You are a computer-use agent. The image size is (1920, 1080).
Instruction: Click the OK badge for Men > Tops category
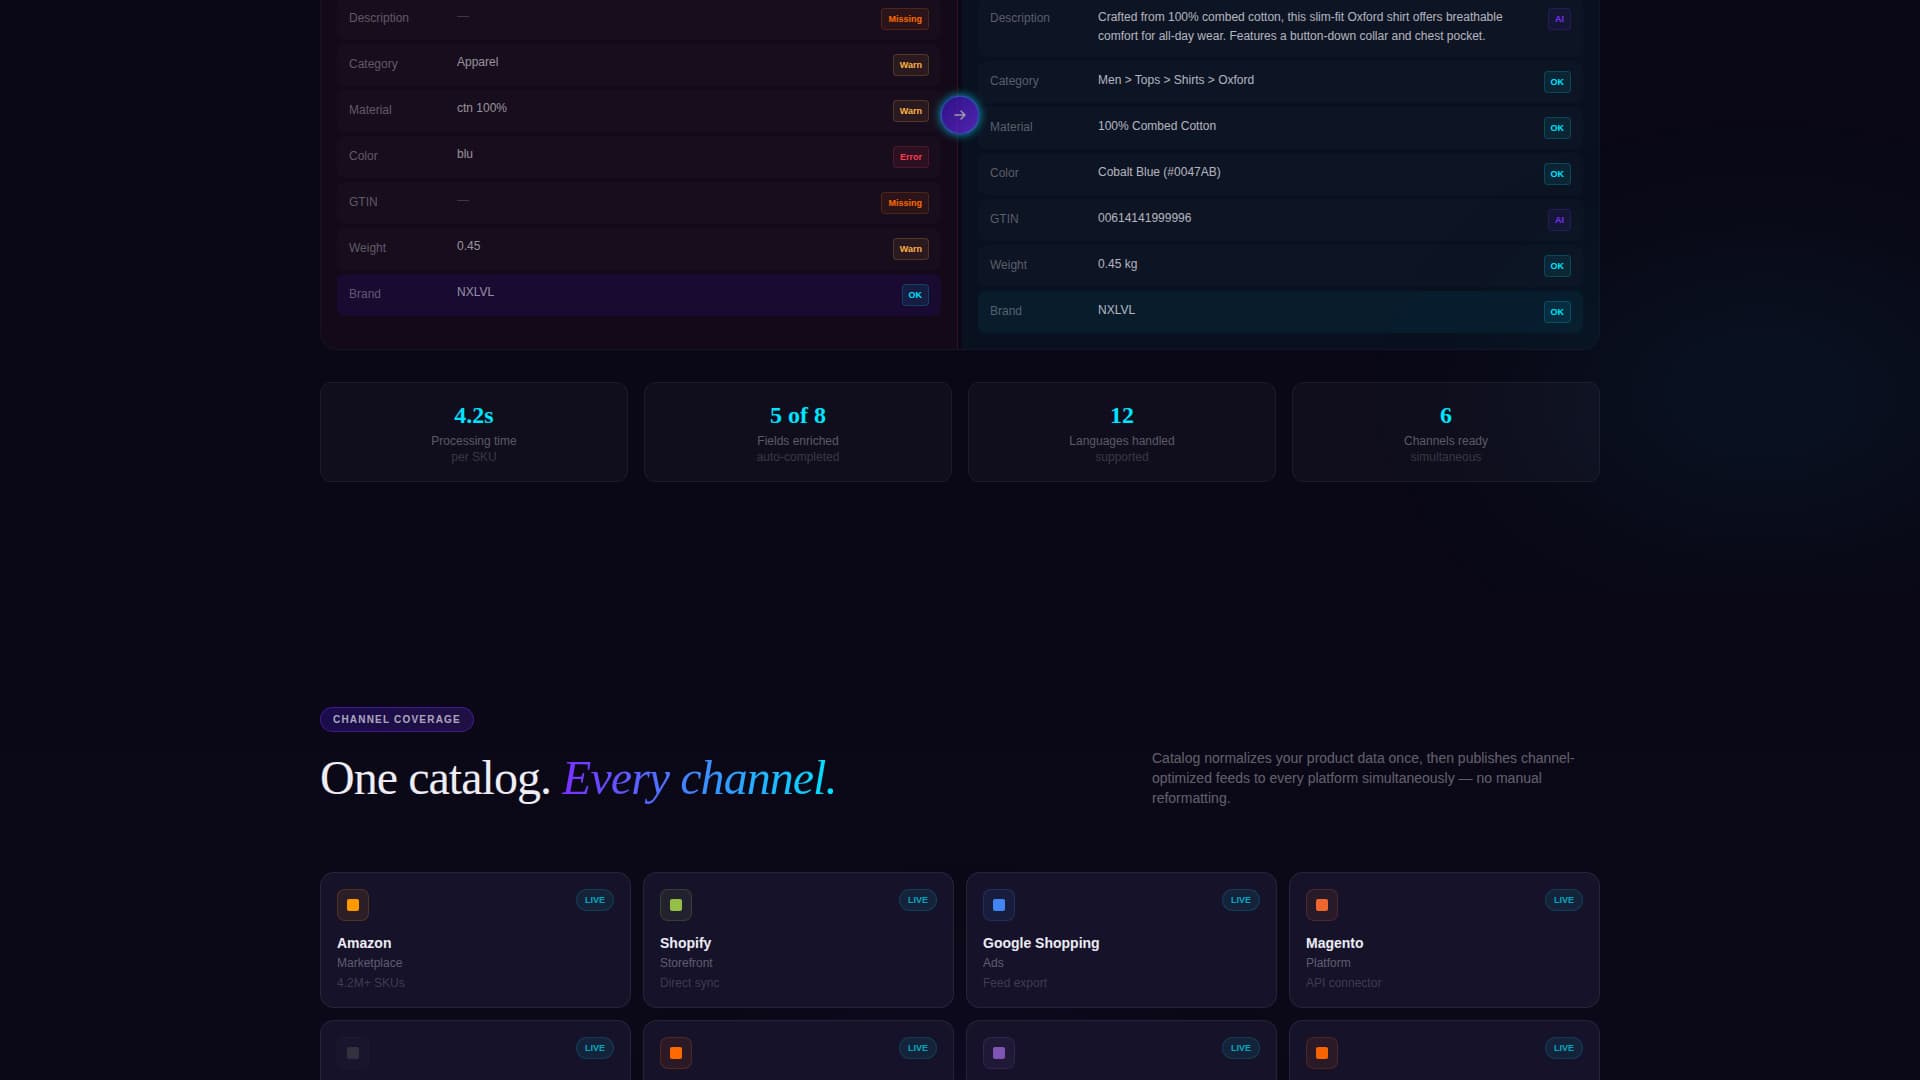[1557, 82]
